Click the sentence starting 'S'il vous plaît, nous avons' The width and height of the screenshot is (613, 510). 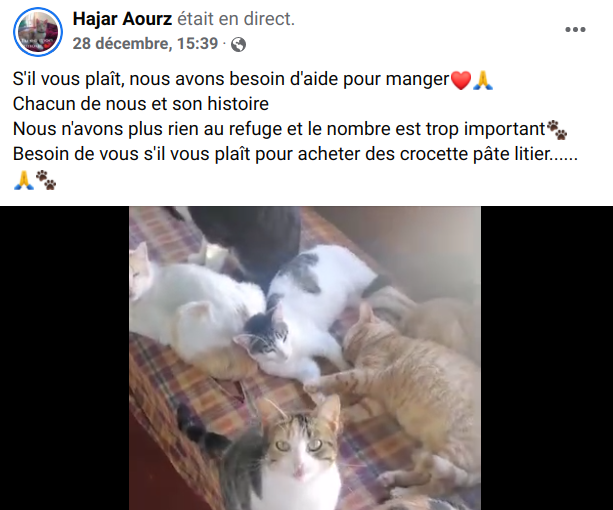[x=231, y=79]
